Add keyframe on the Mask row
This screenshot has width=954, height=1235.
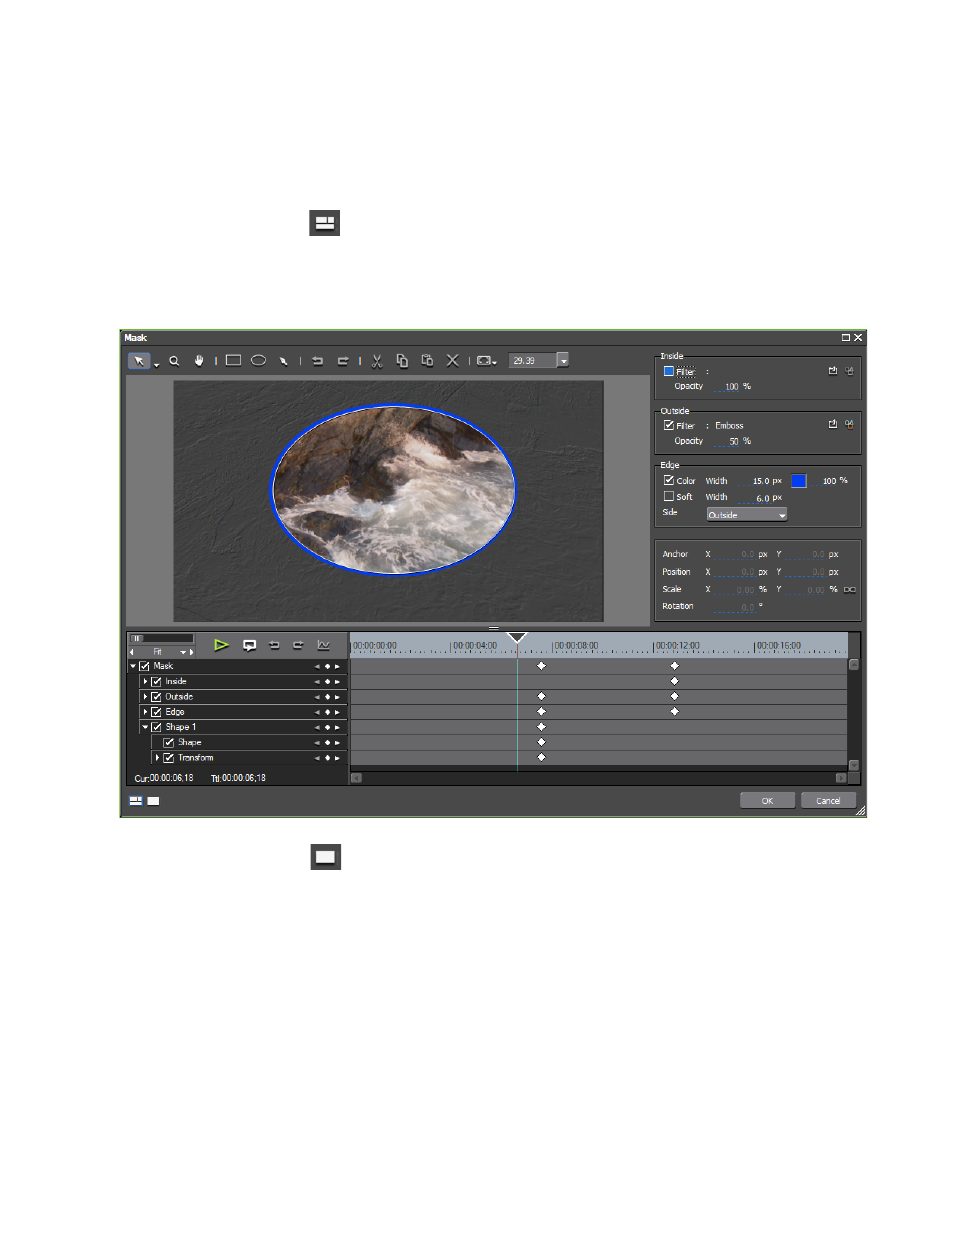point(327,666)
